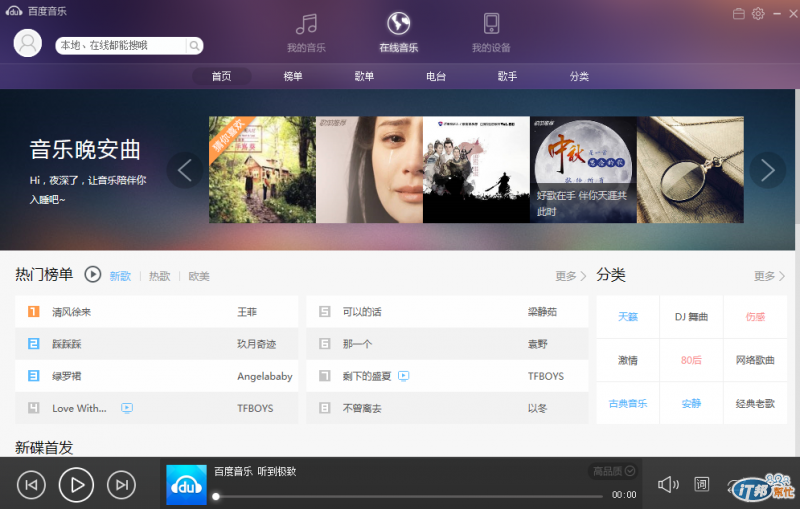Image resolution: width=800 pixels, height=509 pixels.
Task: Switch to 歌单 tab
Action: (x=364, y=77)
